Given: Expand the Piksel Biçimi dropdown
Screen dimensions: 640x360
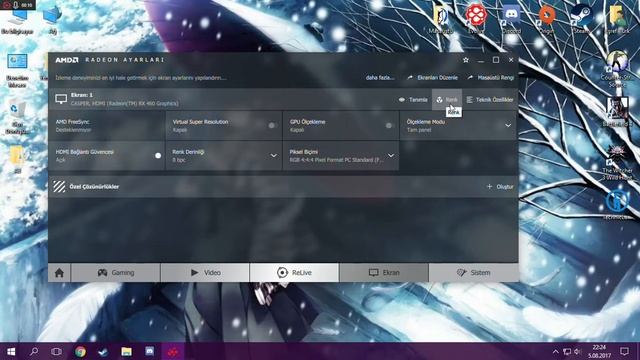Looking at the screenshot, I should coord(391,156).
